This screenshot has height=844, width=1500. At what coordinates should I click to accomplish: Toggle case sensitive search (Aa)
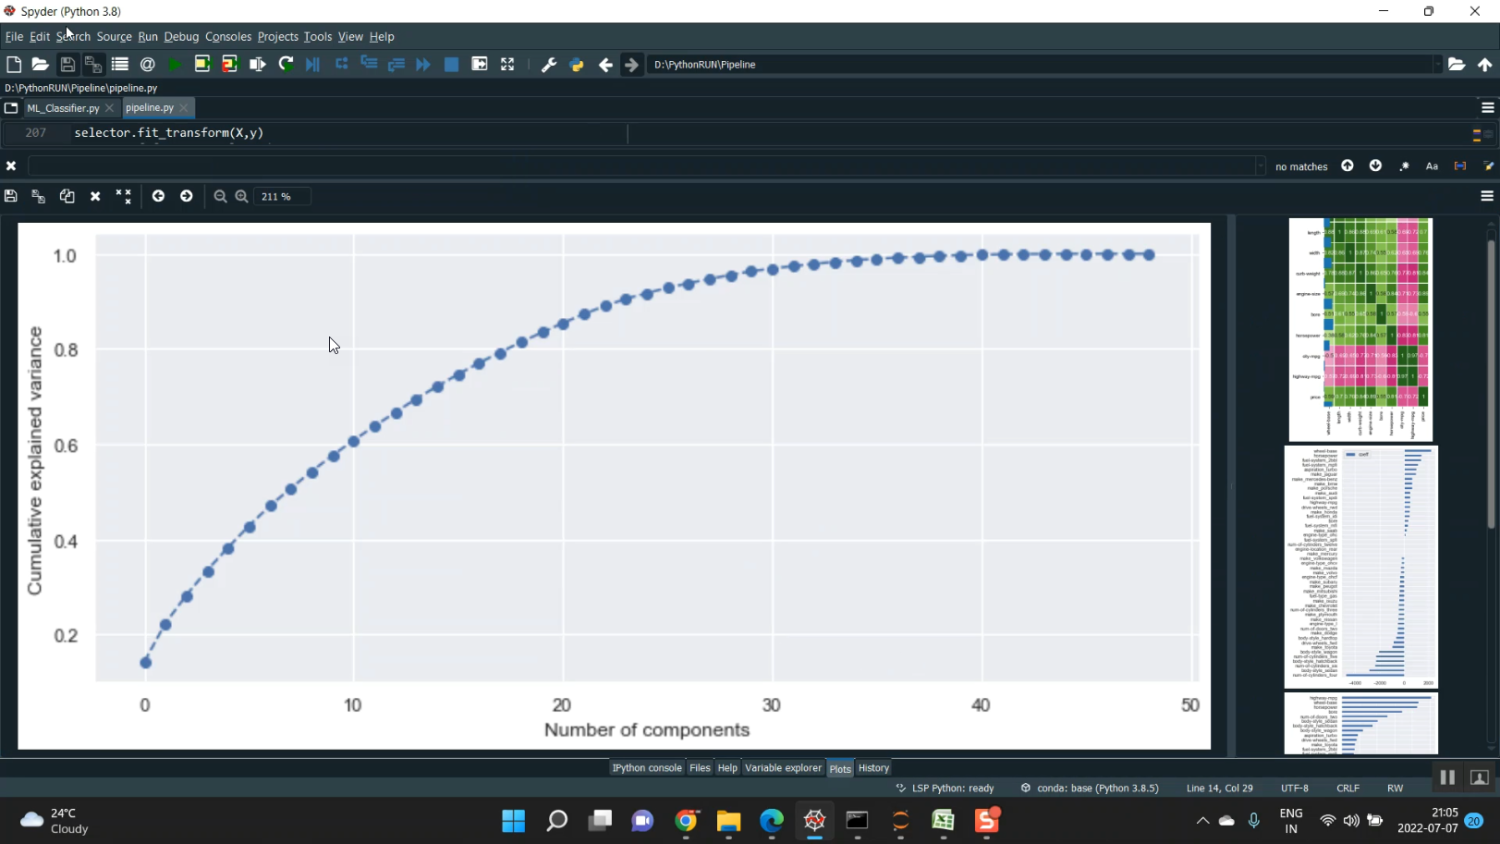click(x=1432, y=166)
